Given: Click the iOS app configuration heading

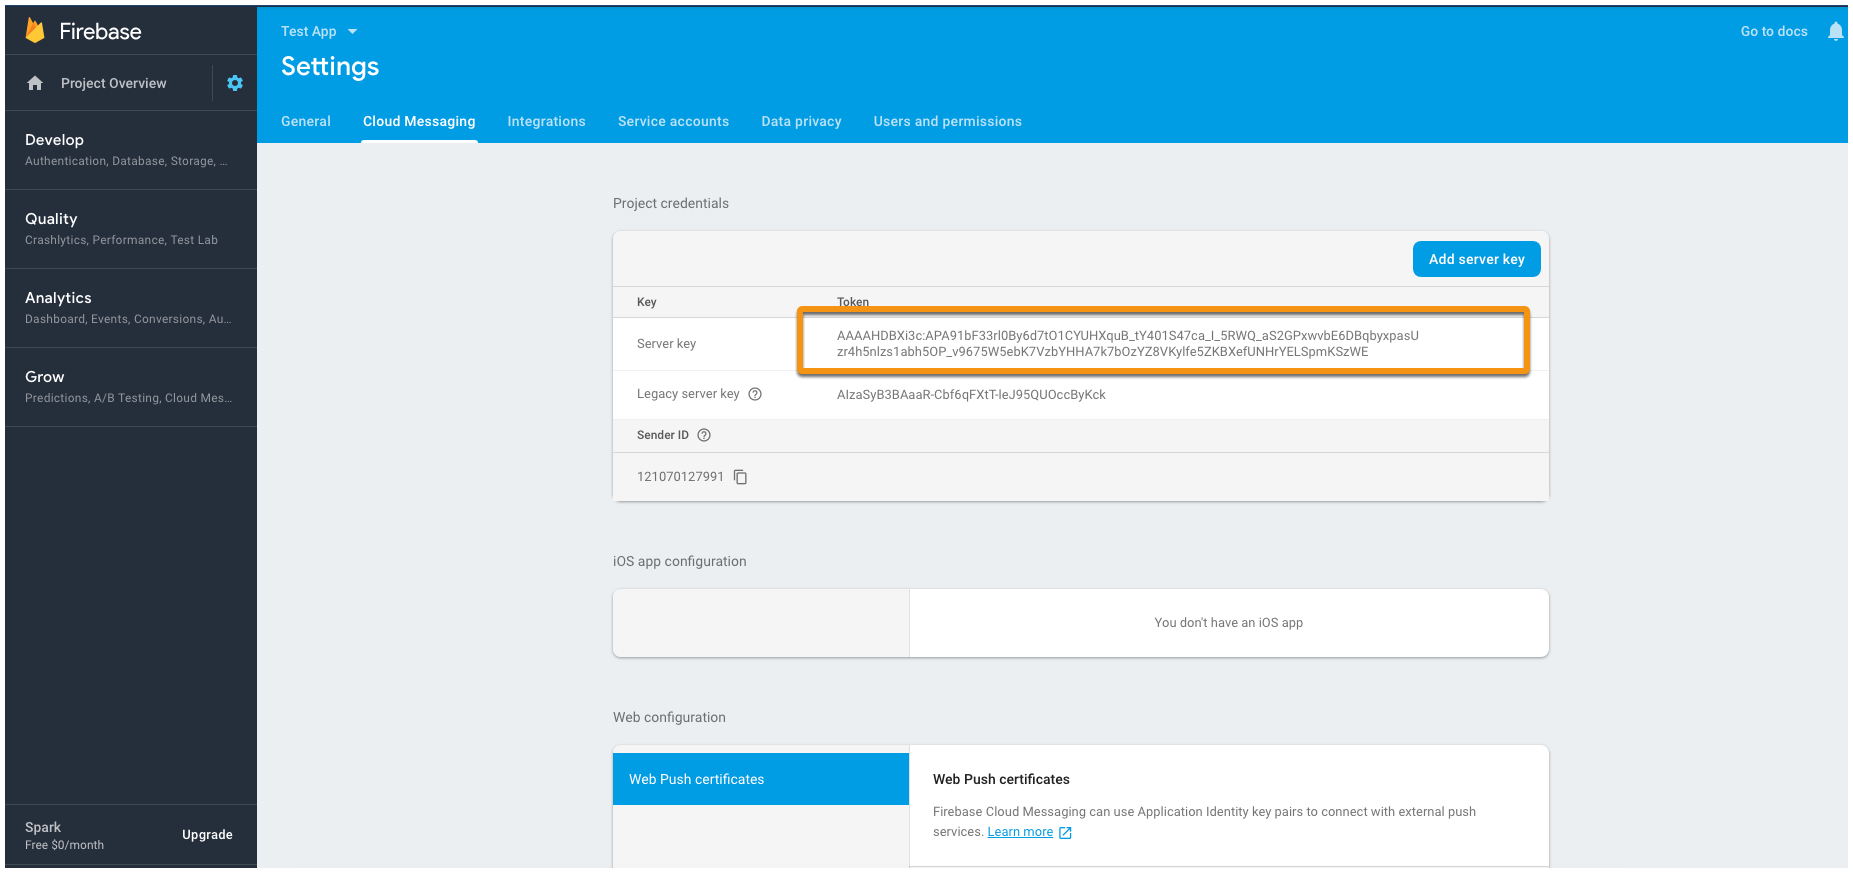Looking at the screenshot, I should click(680, 561).
